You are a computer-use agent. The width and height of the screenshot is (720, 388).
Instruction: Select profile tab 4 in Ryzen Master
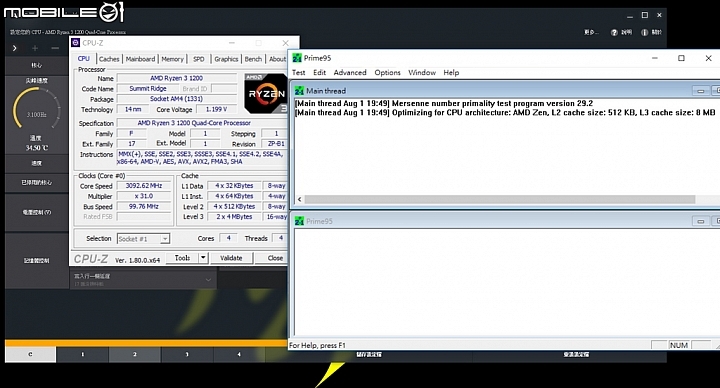point(239,354)
